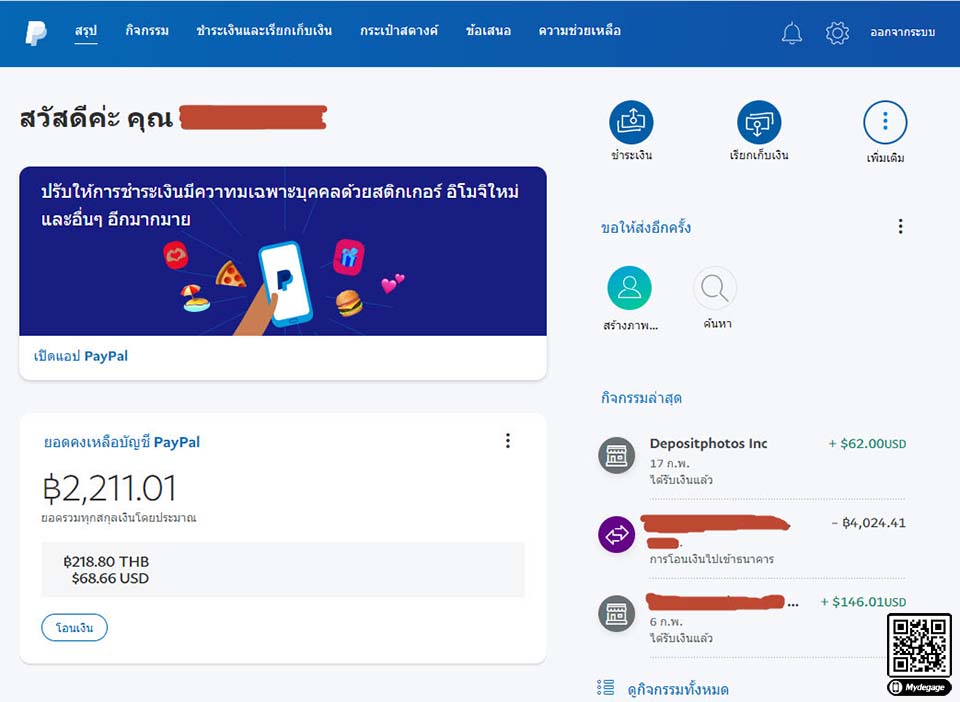Image resolution: width=960 pixels, height=702 pixels.
Task: Click ออกจากระบบ to log out
Action: tap(902, 32)
